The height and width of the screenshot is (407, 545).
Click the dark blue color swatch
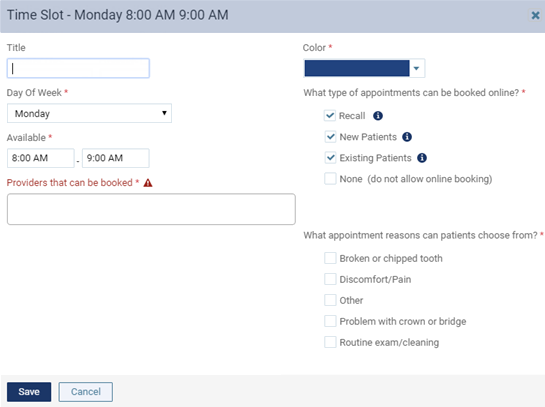click(x=357, y=68)
